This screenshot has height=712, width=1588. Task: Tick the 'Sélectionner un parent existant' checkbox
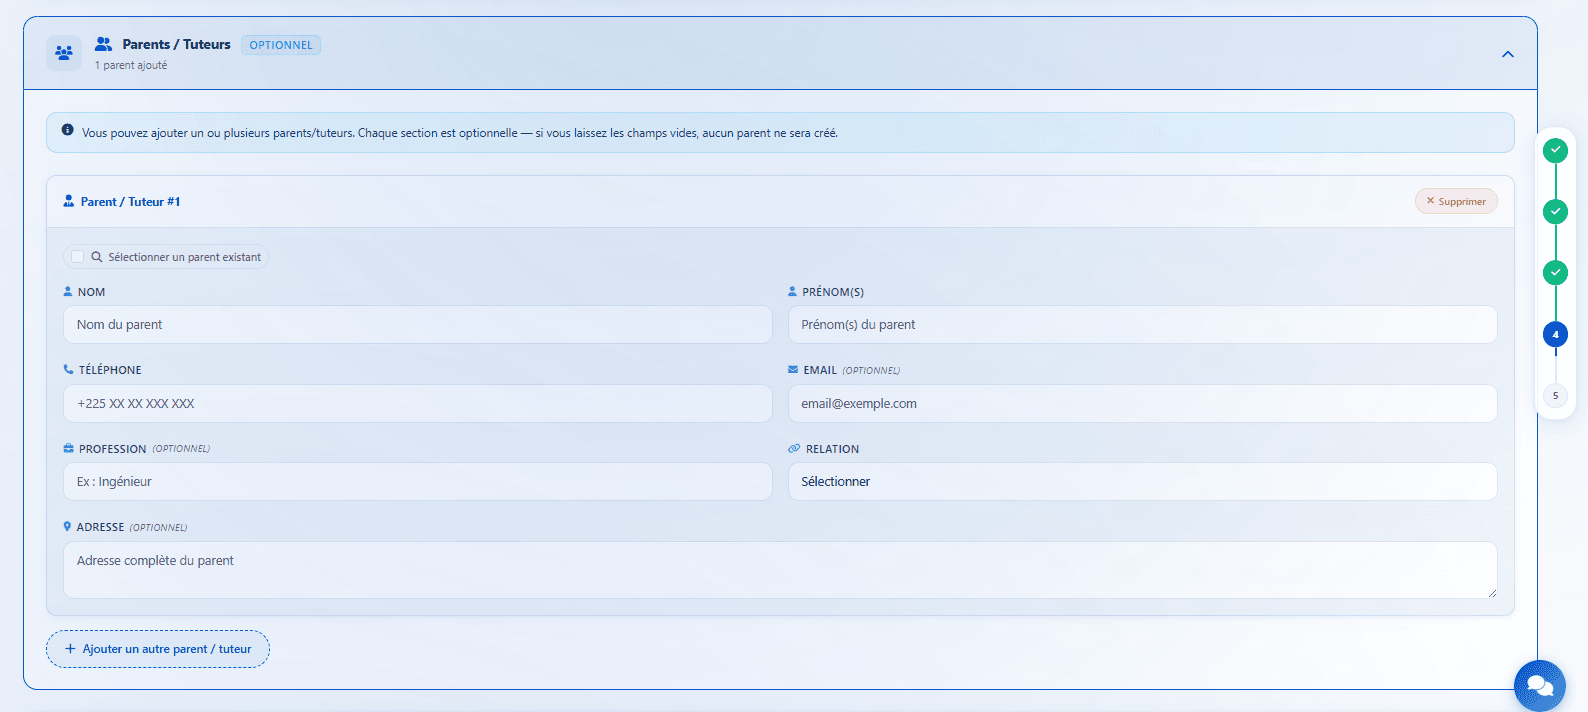(77, 257)
